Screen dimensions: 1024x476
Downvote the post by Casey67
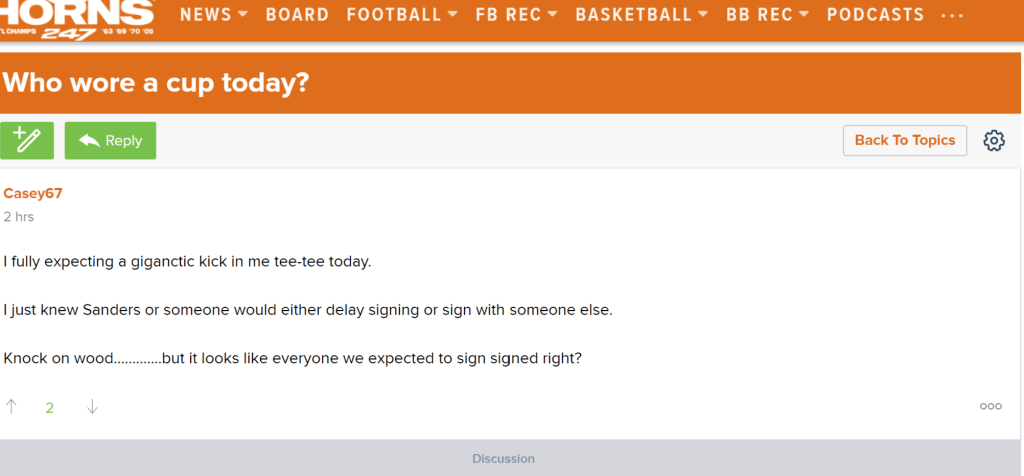pos(92,406)
